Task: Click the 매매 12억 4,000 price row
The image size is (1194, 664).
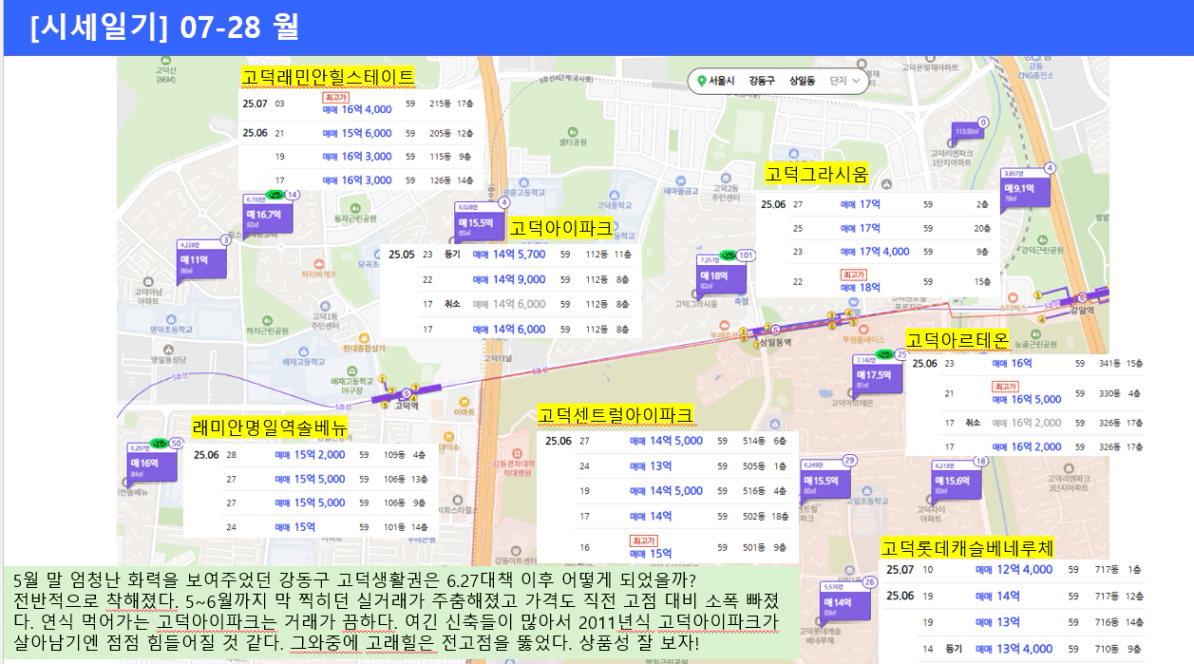Action: 1014,570
